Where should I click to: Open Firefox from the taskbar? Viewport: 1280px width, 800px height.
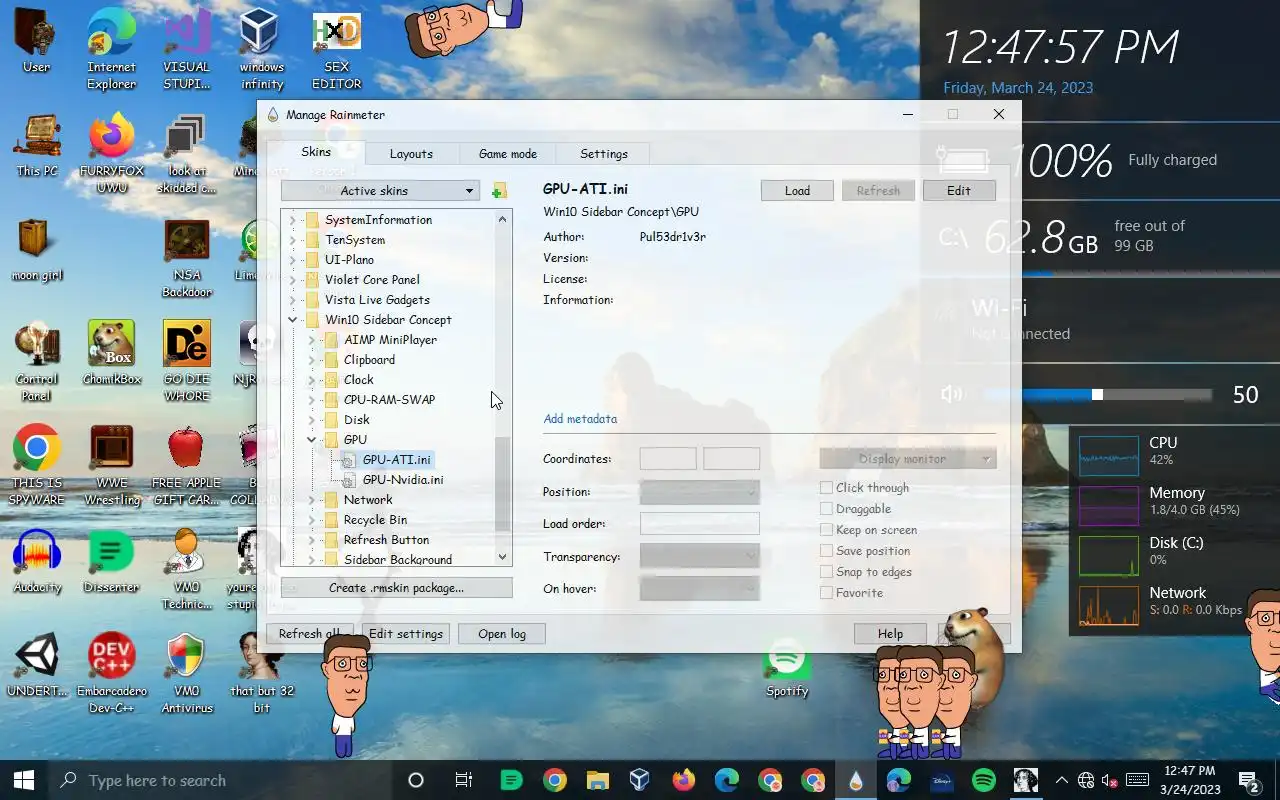point(684,780)
